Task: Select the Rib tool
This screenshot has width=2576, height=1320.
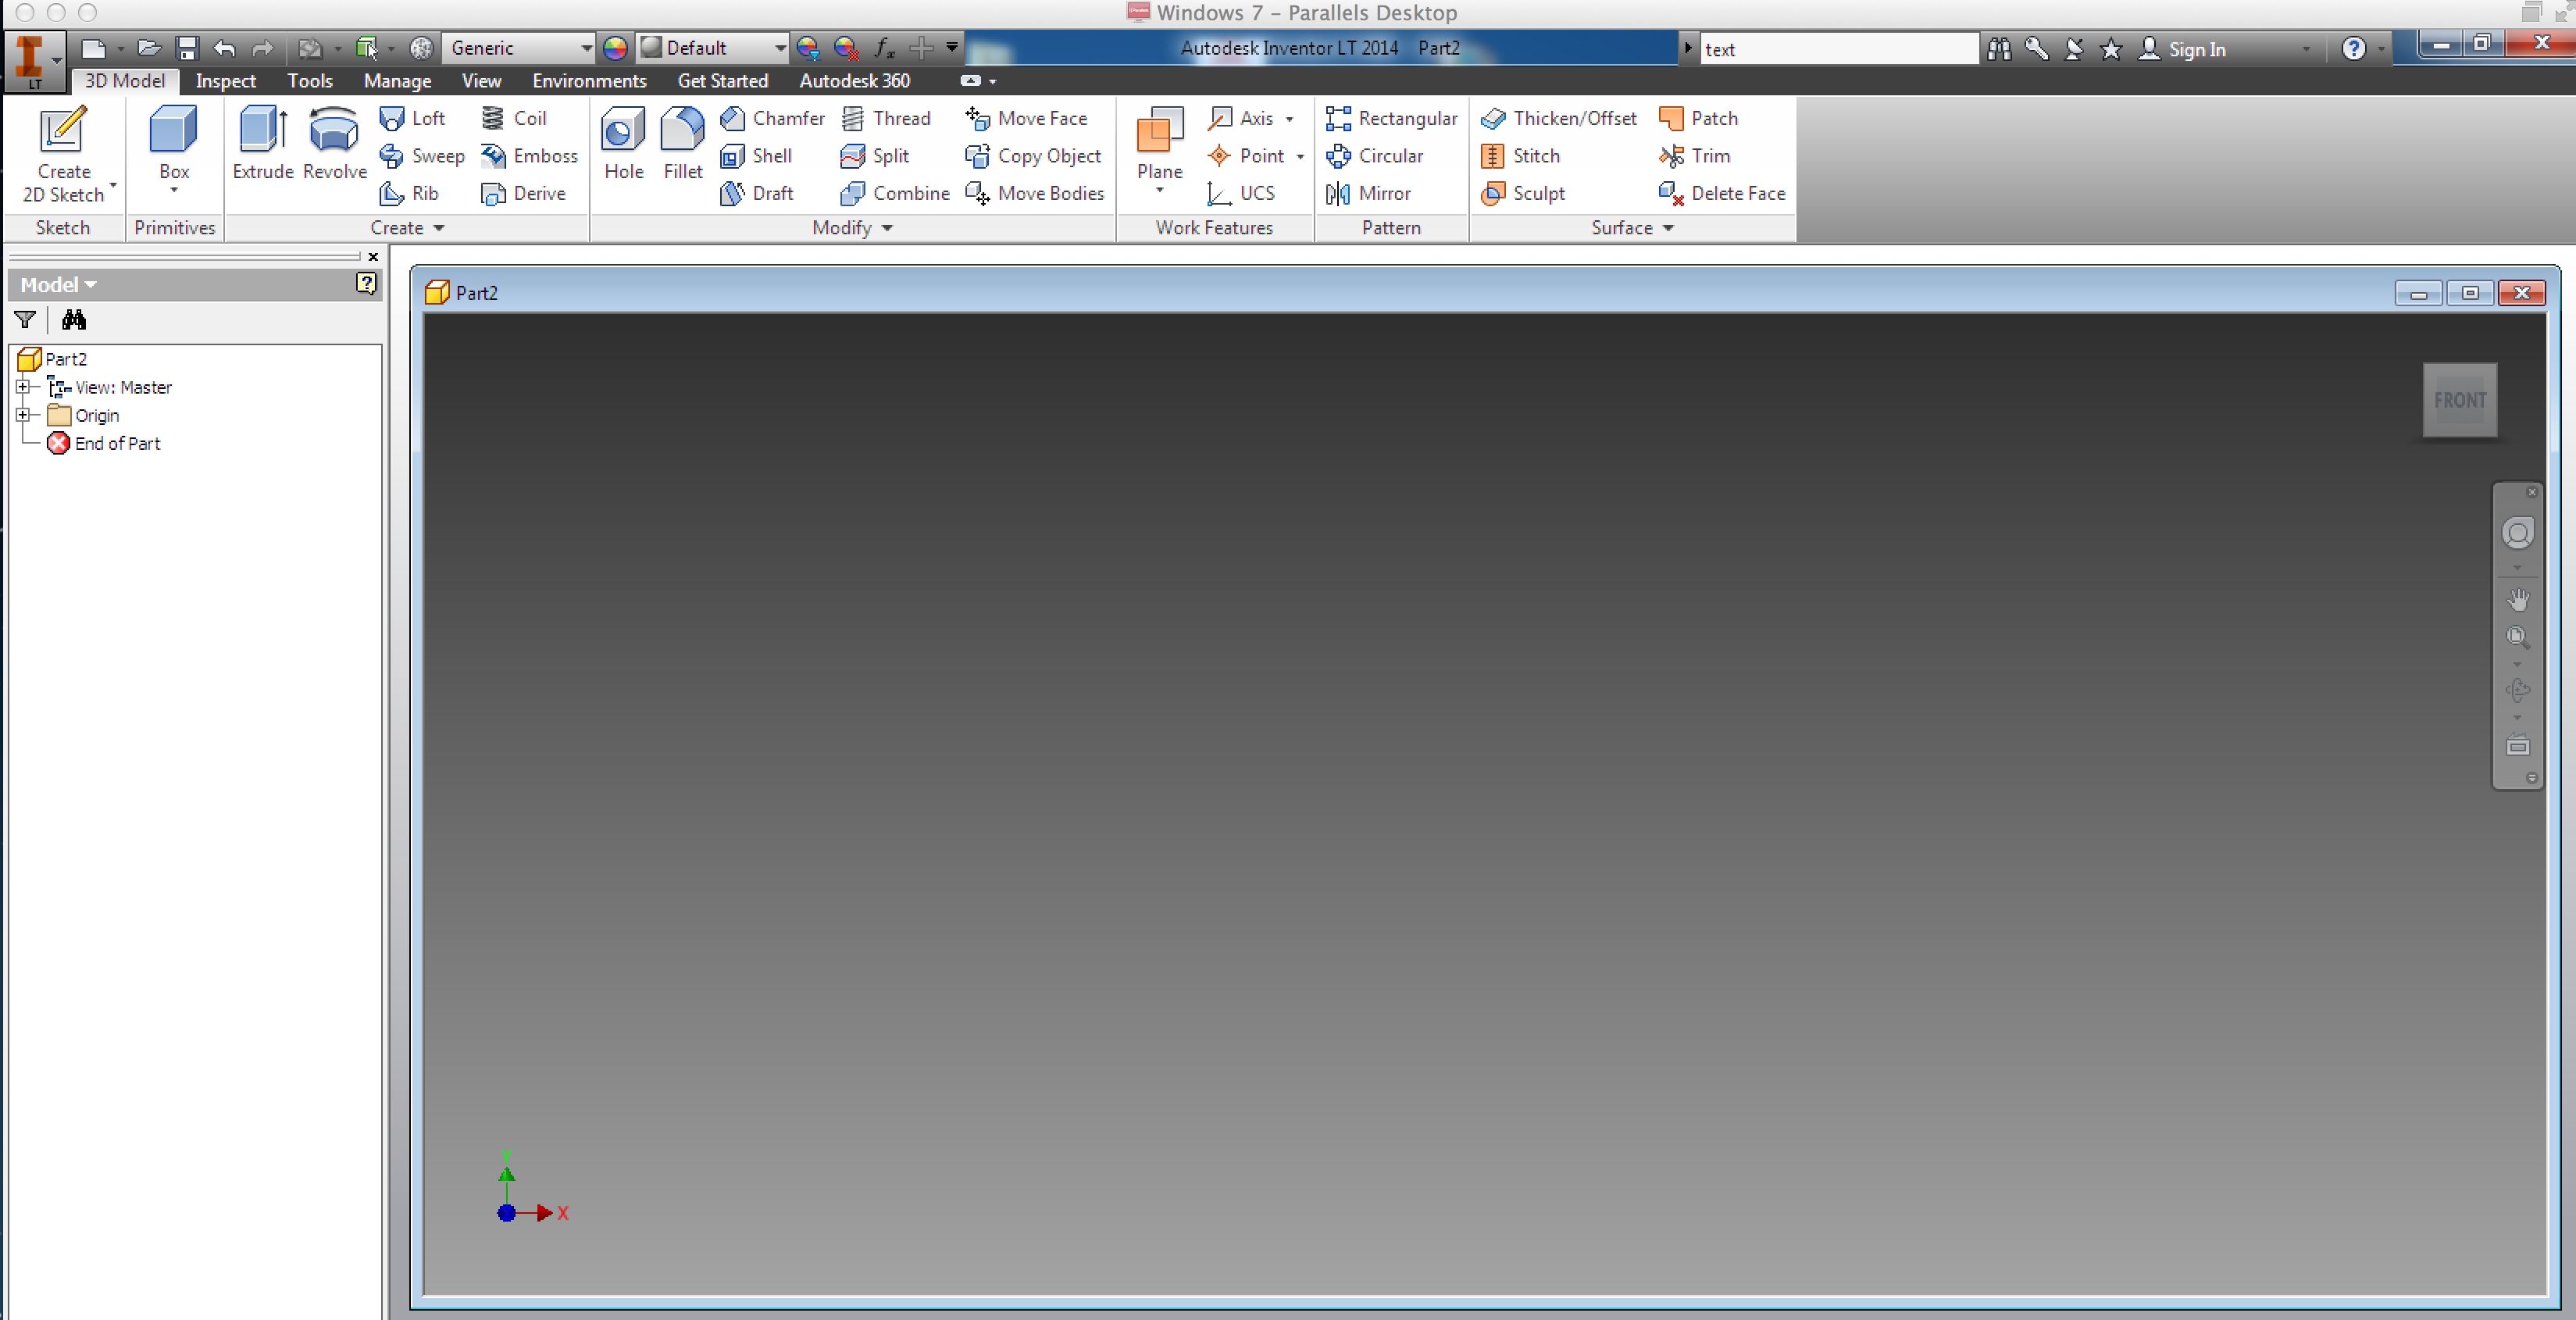Action: [x=409, y=193]
